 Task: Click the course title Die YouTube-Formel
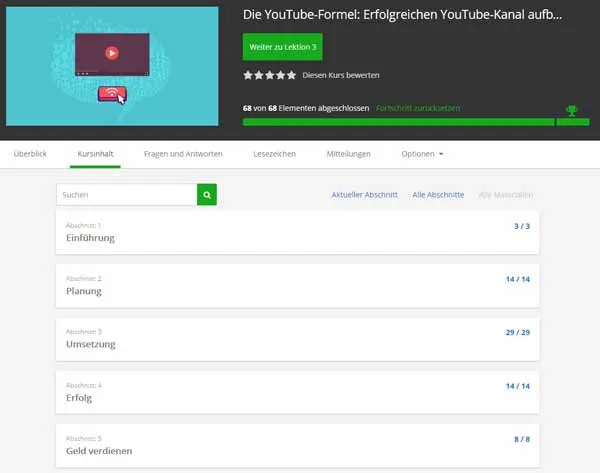point(403,15)
